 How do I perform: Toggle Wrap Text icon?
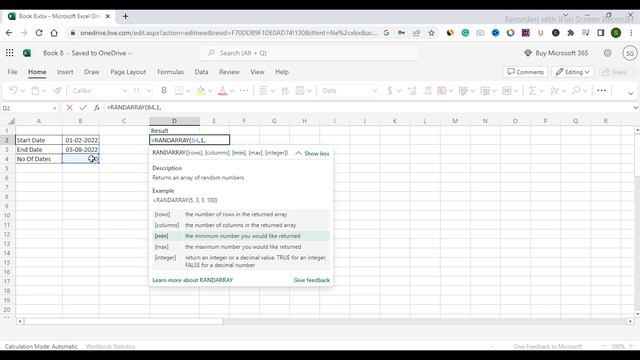tap(285, 91)
